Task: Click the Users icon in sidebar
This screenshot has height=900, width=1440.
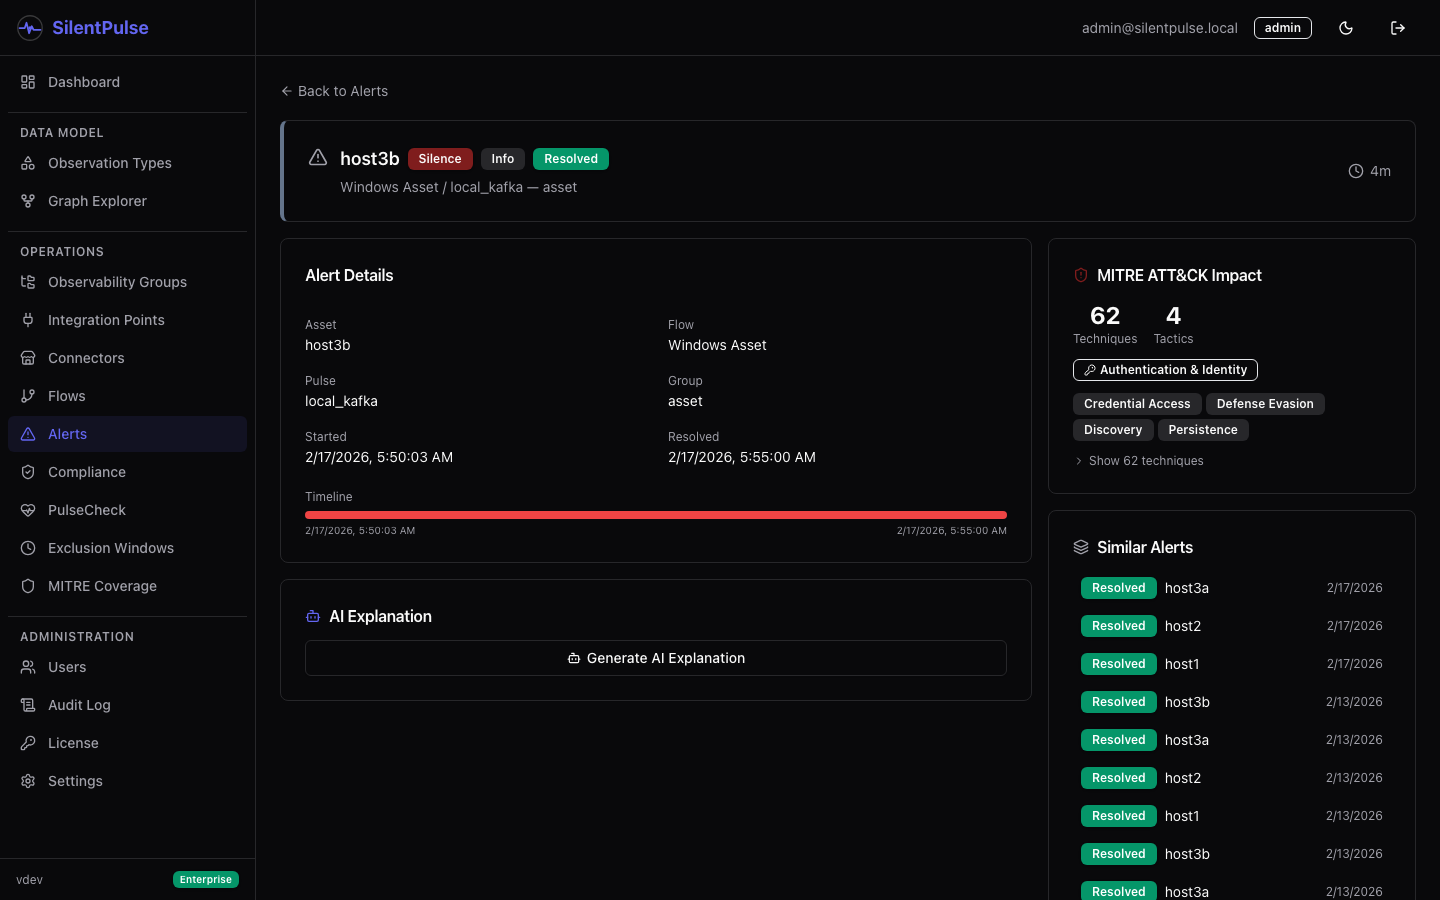Action: 28,667
